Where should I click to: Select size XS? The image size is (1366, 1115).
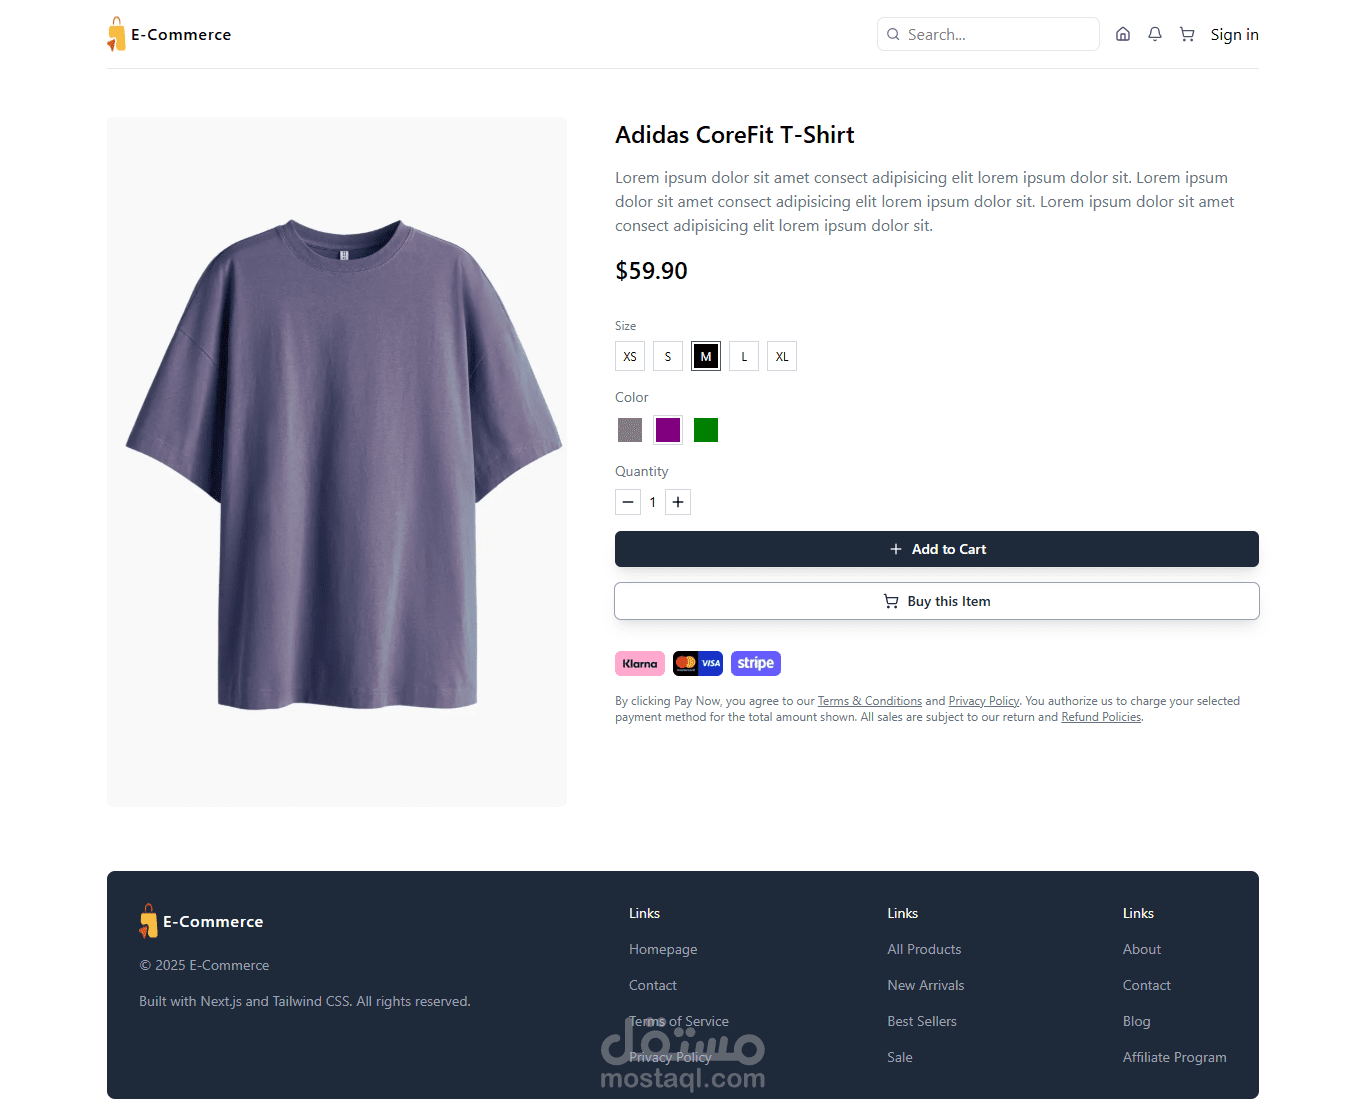coord(630,356)
